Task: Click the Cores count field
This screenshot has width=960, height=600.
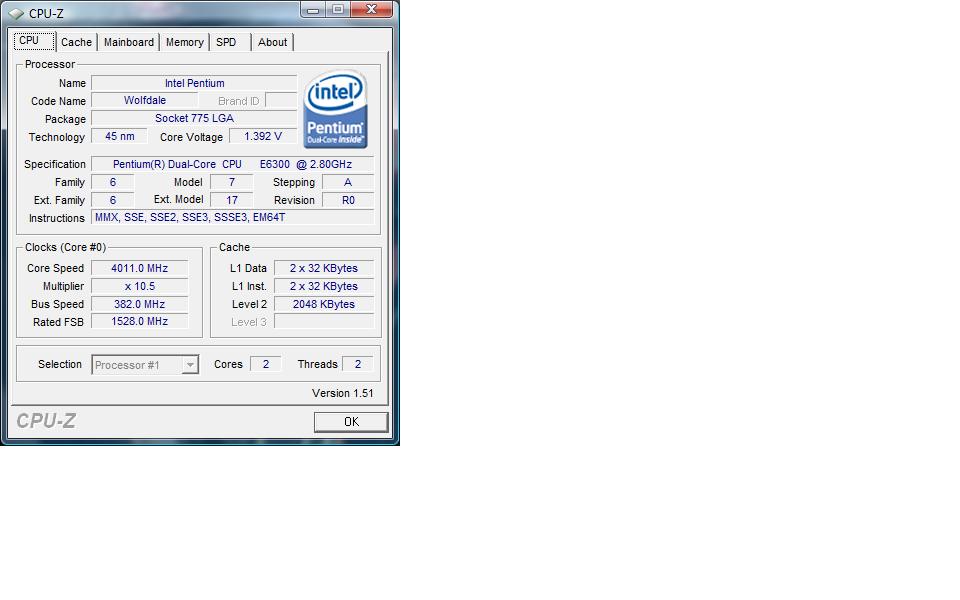Action: click(266, 364)
